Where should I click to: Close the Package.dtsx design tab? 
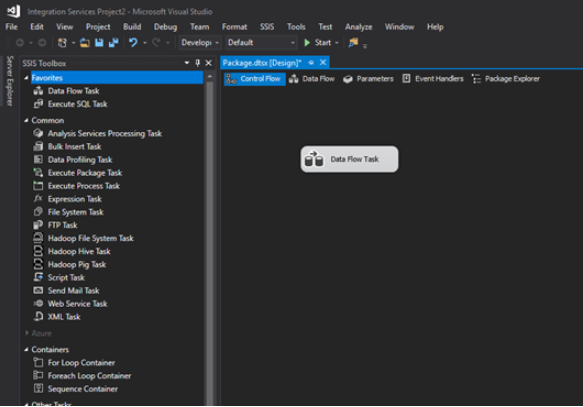pyautogui.click(x=323, y=62)
